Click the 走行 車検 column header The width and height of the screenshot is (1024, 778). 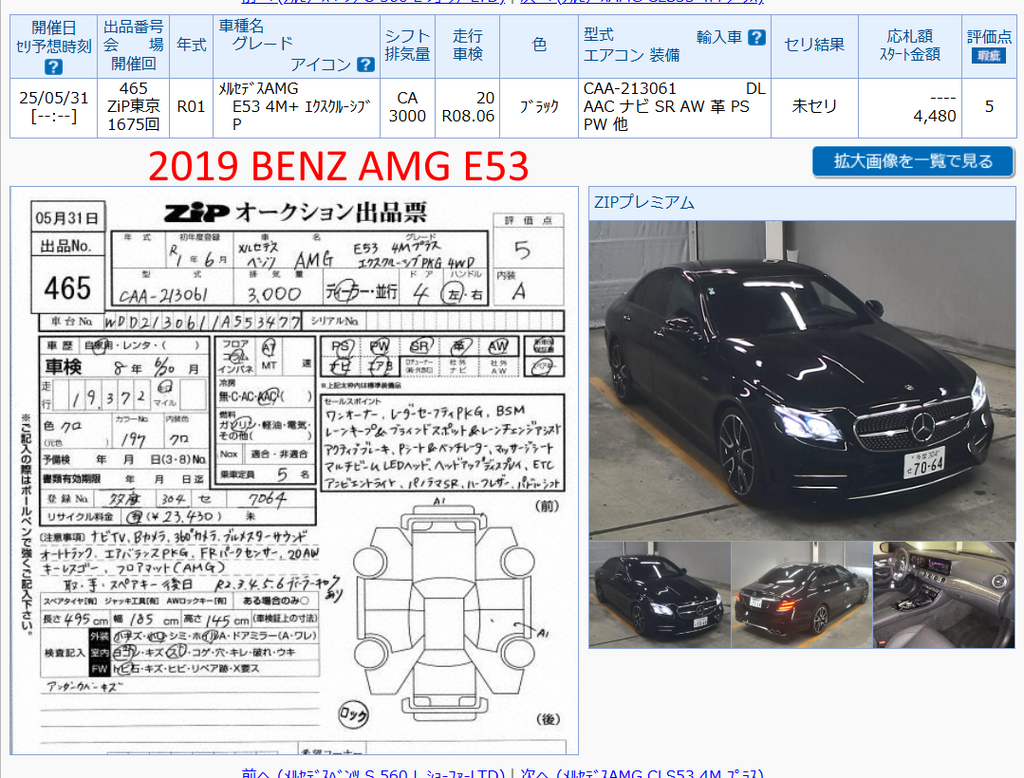tap(468, 46)
